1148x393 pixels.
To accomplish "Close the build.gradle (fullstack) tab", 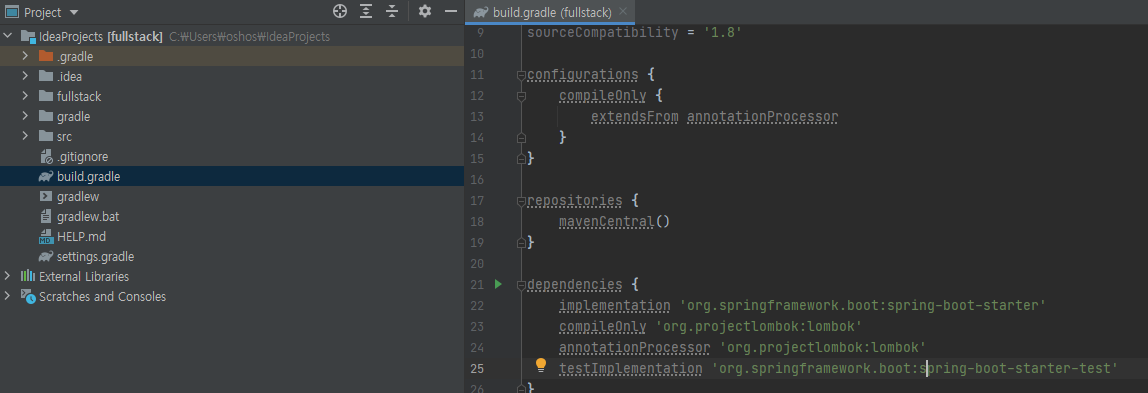I will pos(623,12).
